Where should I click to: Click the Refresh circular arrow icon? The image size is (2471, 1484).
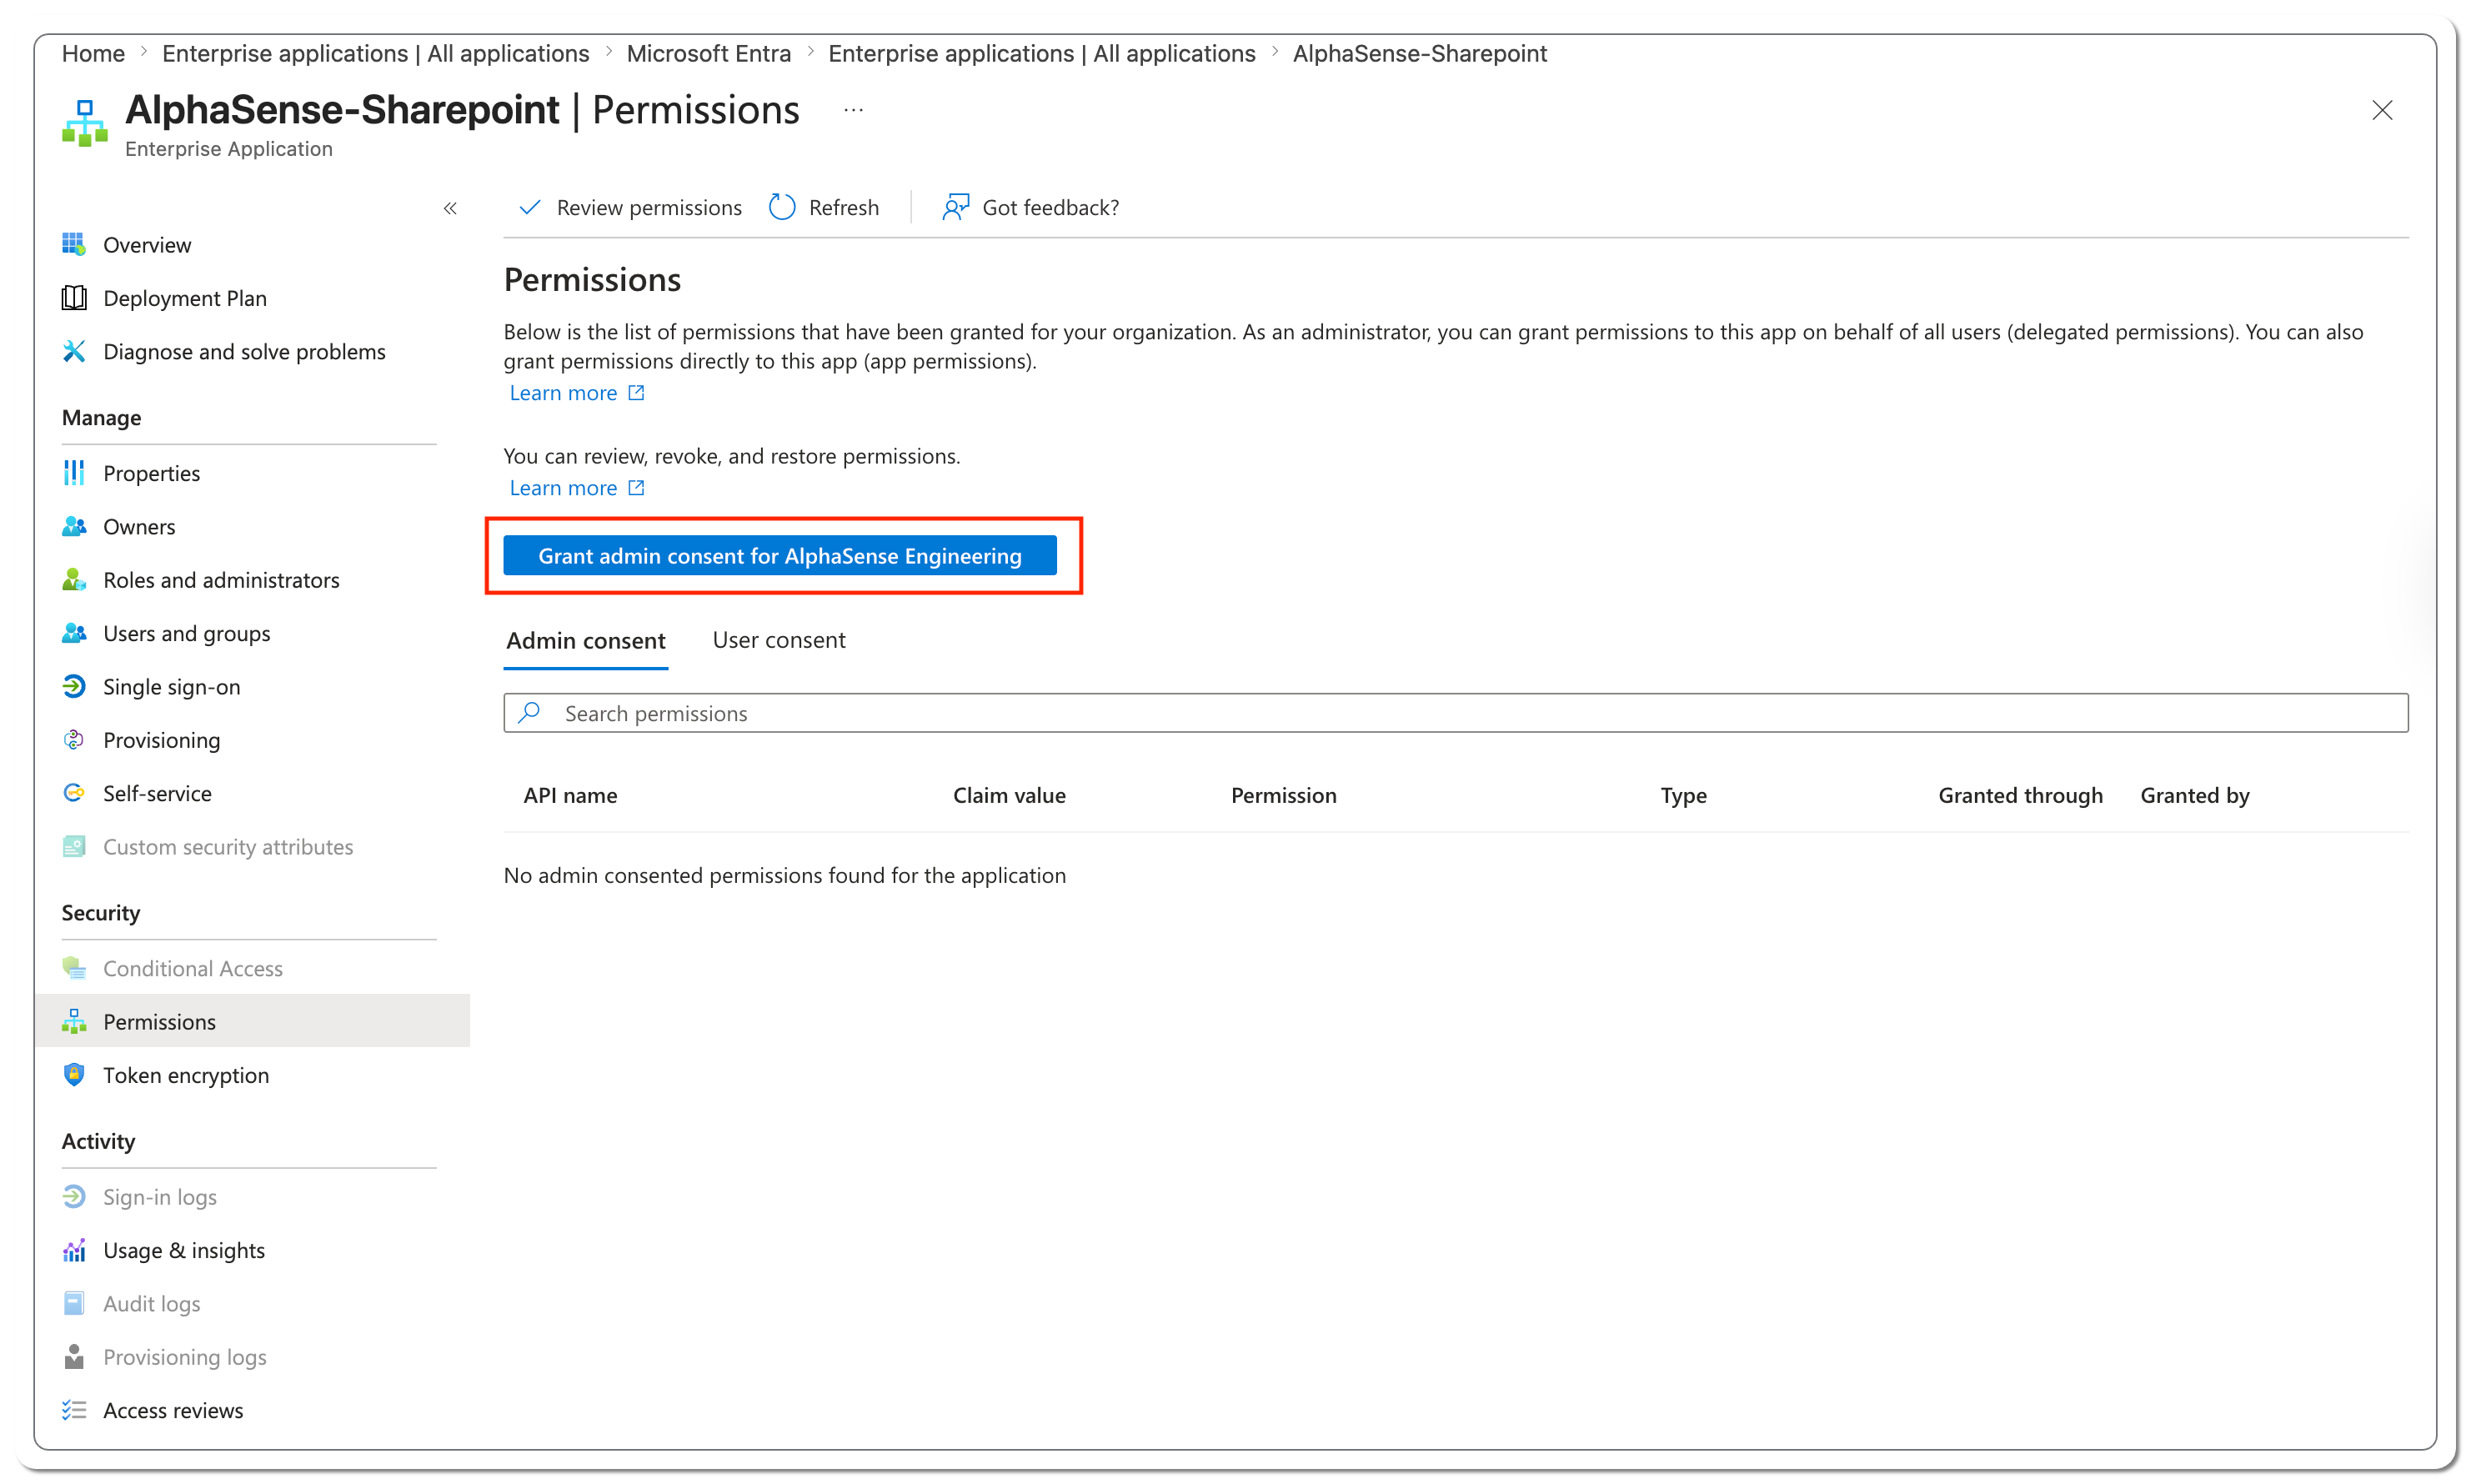pyautogui.click(x=782, y=207)
